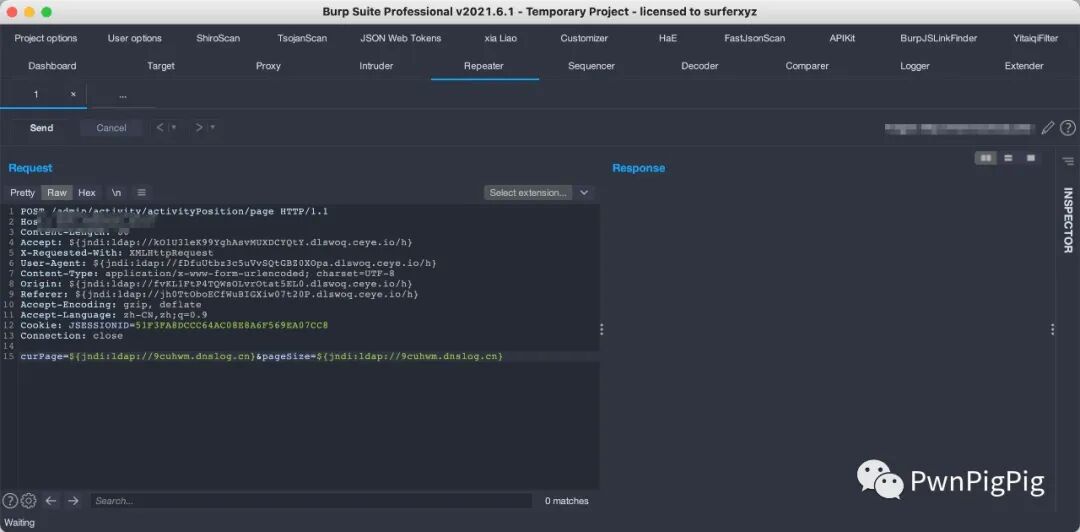Select the Repeater tab
Screen dimensions: 1080x532
click(484, 66)
